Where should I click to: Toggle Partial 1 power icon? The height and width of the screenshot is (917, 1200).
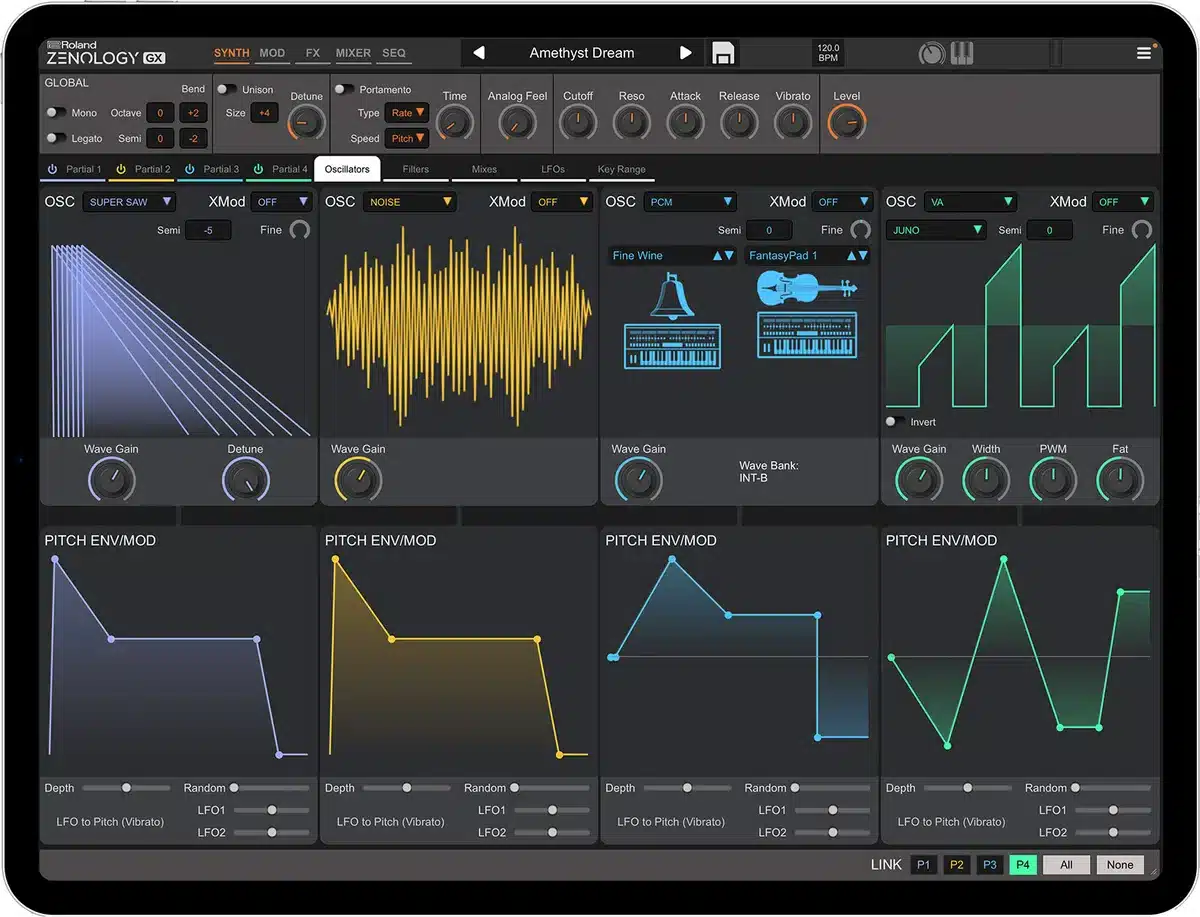coord(53,170)
